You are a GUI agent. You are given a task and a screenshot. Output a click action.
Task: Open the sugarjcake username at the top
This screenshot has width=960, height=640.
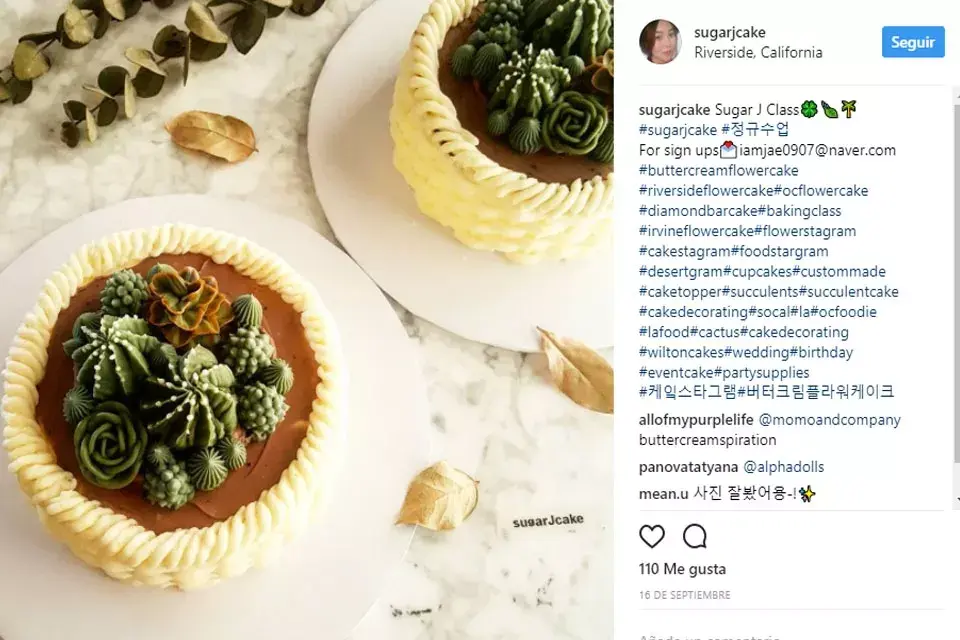point(730,32)
